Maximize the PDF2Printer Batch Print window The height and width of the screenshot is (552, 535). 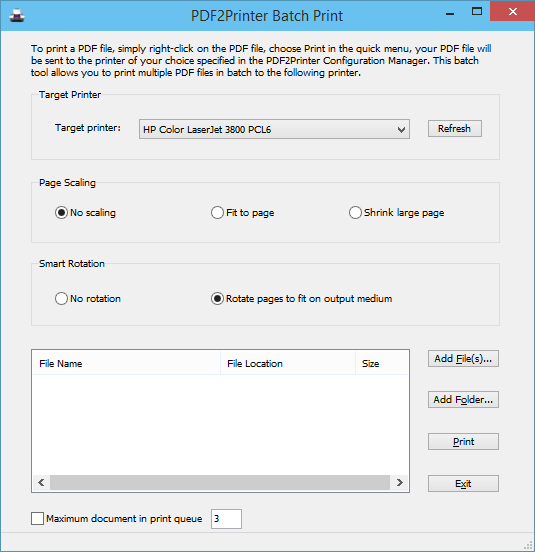[x=477, y=11]
